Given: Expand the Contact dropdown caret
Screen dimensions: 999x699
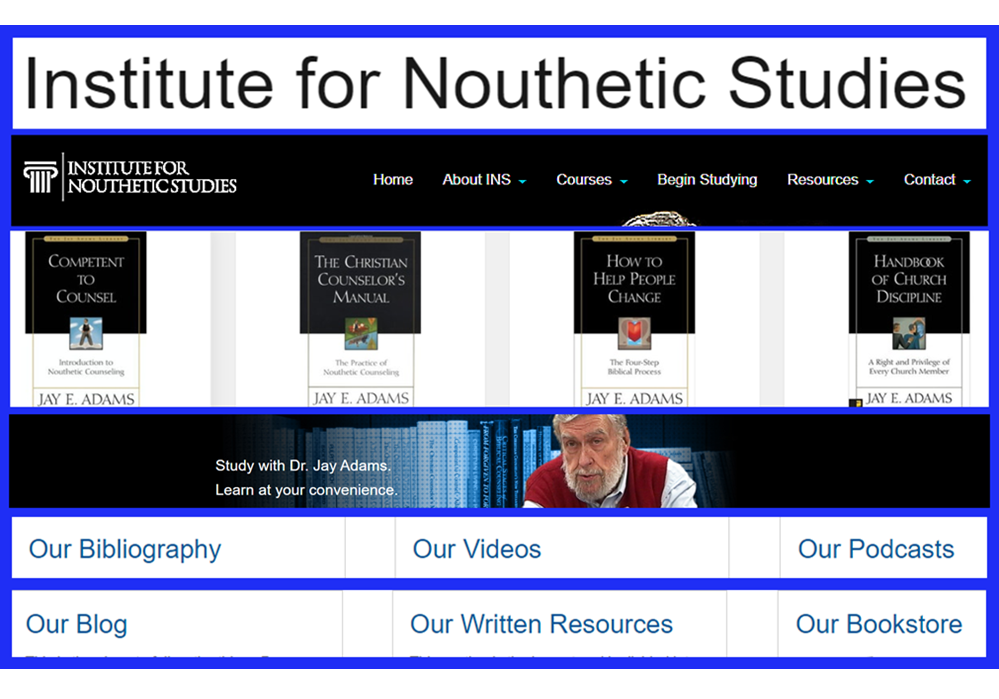Looking at the screenshot, I should pyautogui.click(x=967, y=182).
